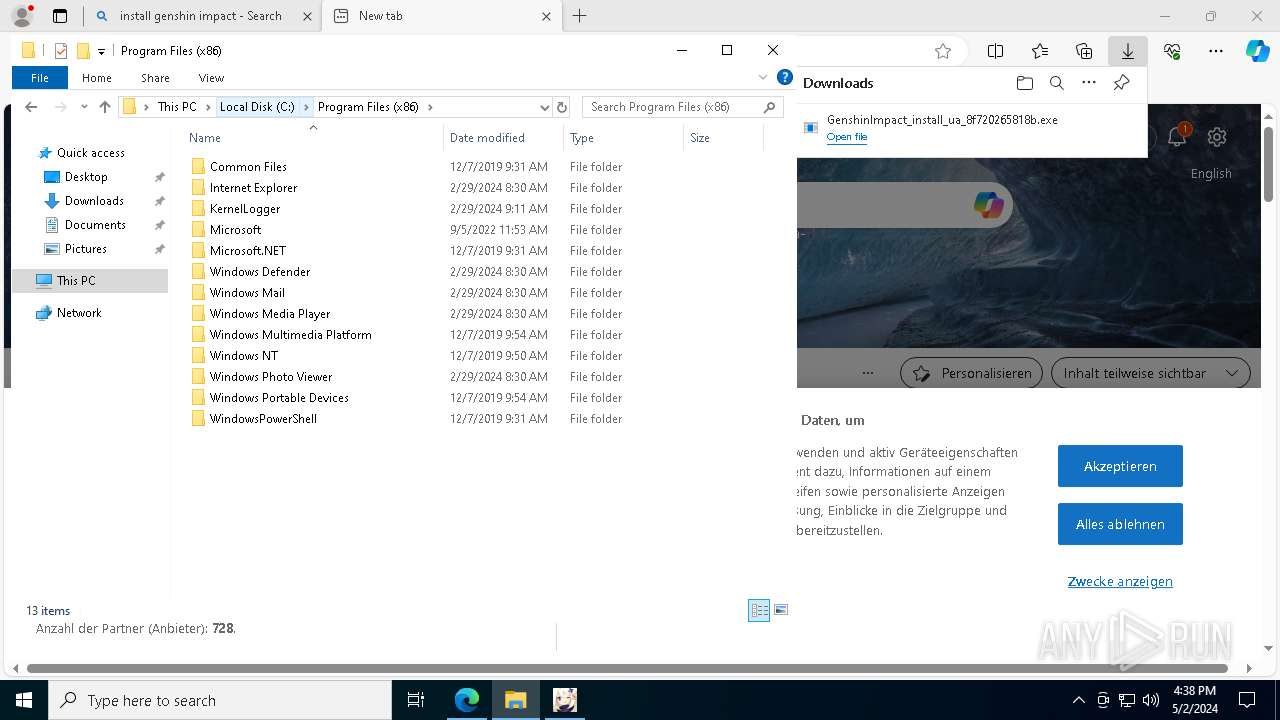Open Edge browser essentials heart icon

tap(1172, 51)
